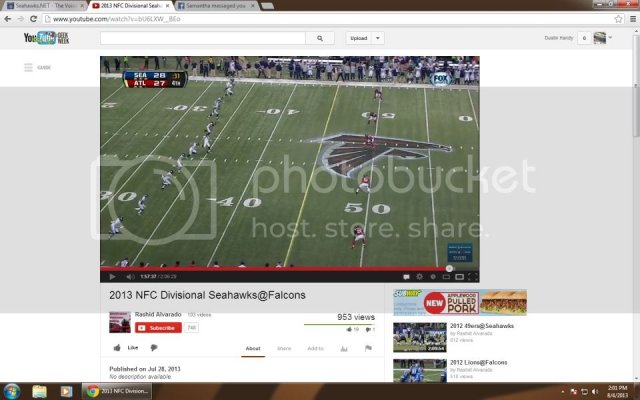Dislike the video with thumbs down

(154, 348)
